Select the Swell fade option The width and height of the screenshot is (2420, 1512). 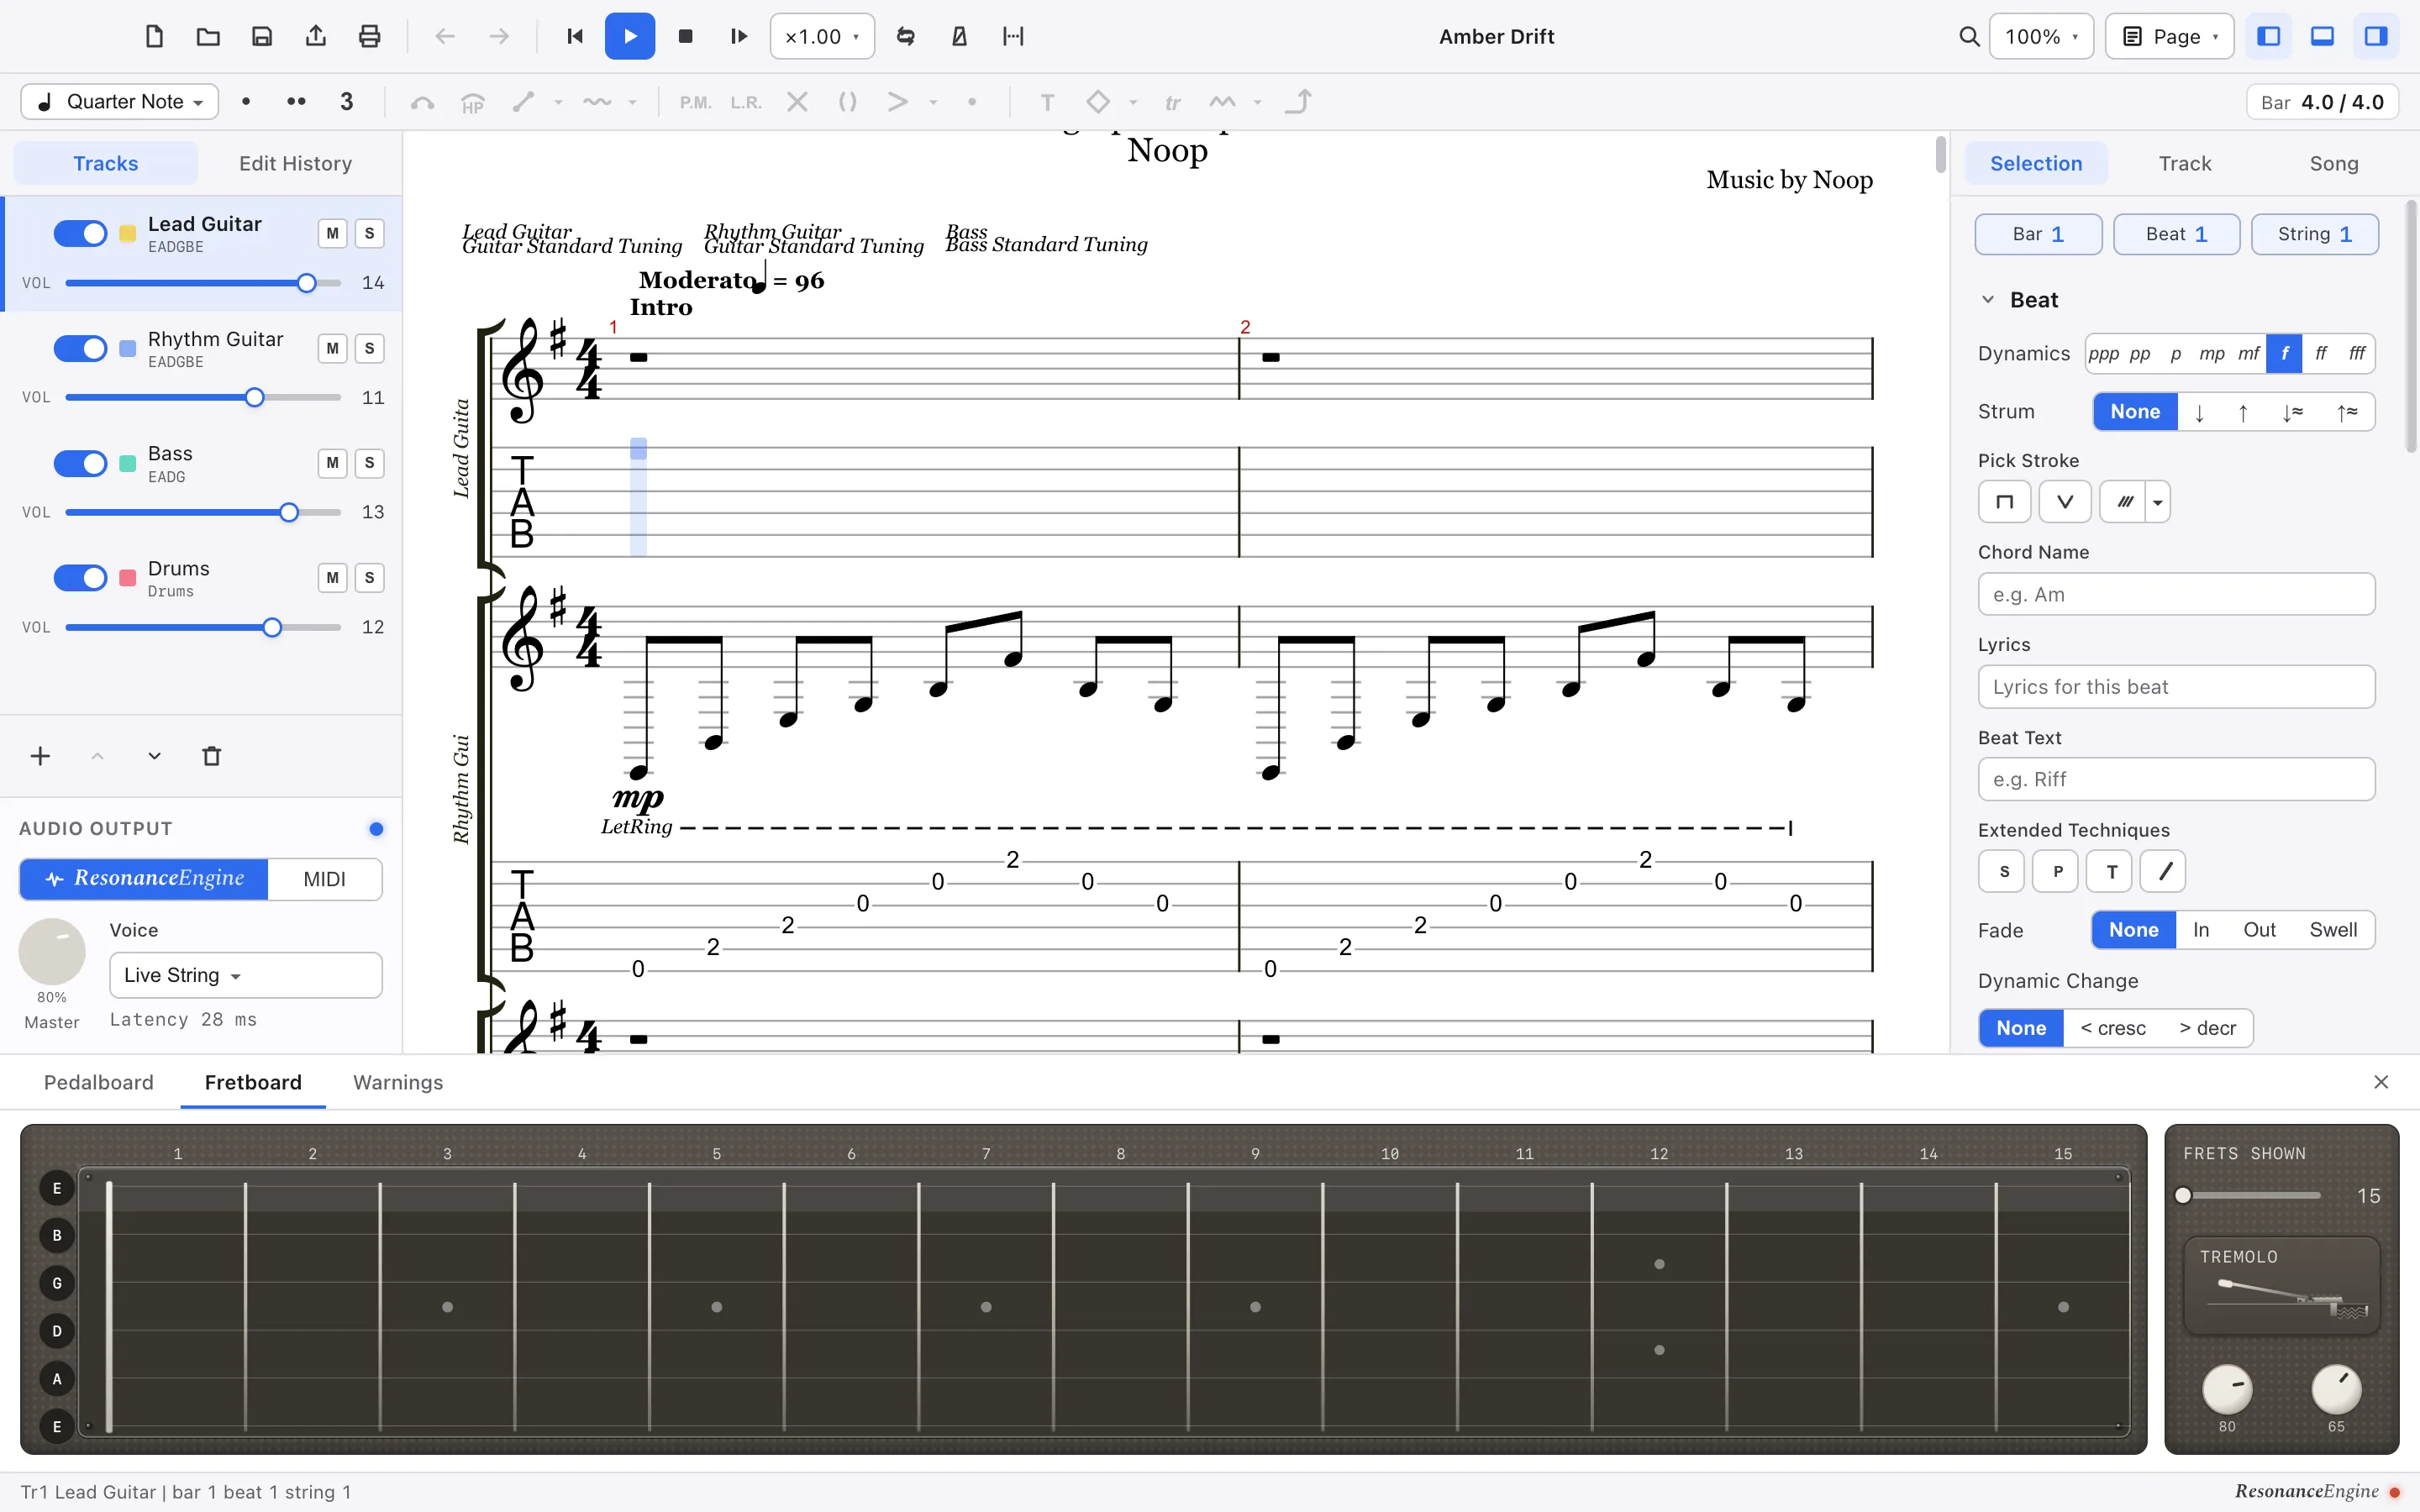[2333, 930]
